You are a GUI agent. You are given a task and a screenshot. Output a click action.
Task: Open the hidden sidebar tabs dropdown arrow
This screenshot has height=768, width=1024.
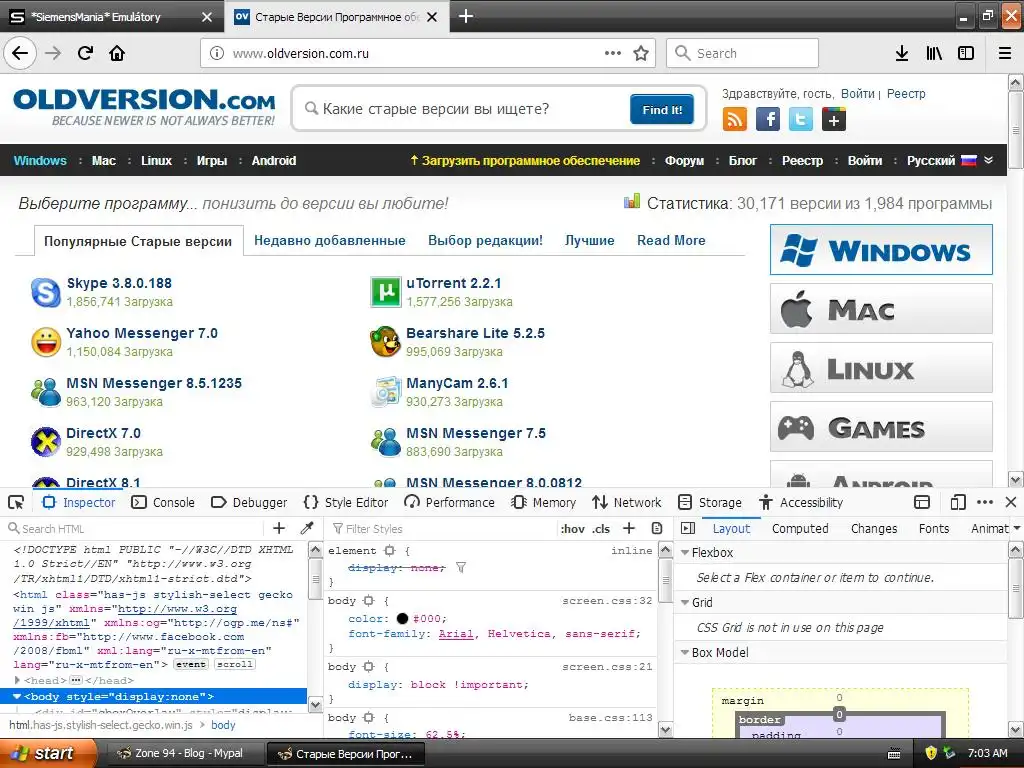[x=1017, y=528]
